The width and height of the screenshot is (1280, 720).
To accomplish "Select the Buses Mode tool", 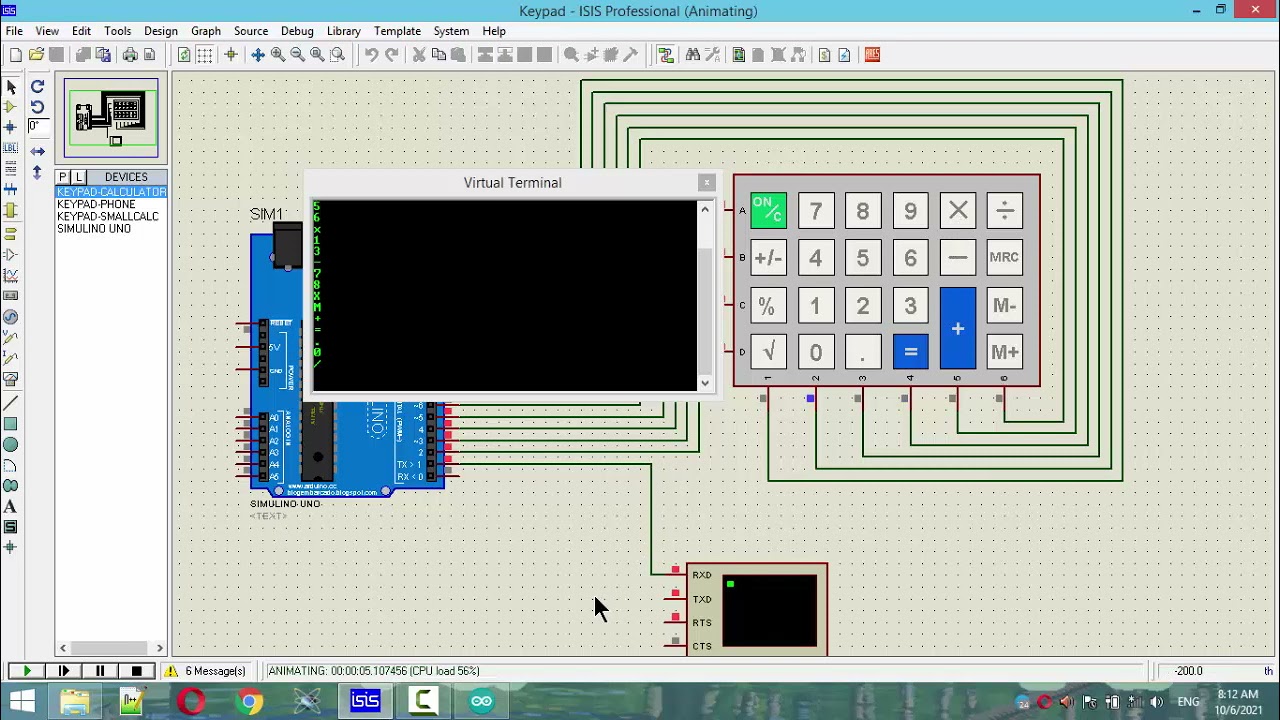I will [11, 189].
